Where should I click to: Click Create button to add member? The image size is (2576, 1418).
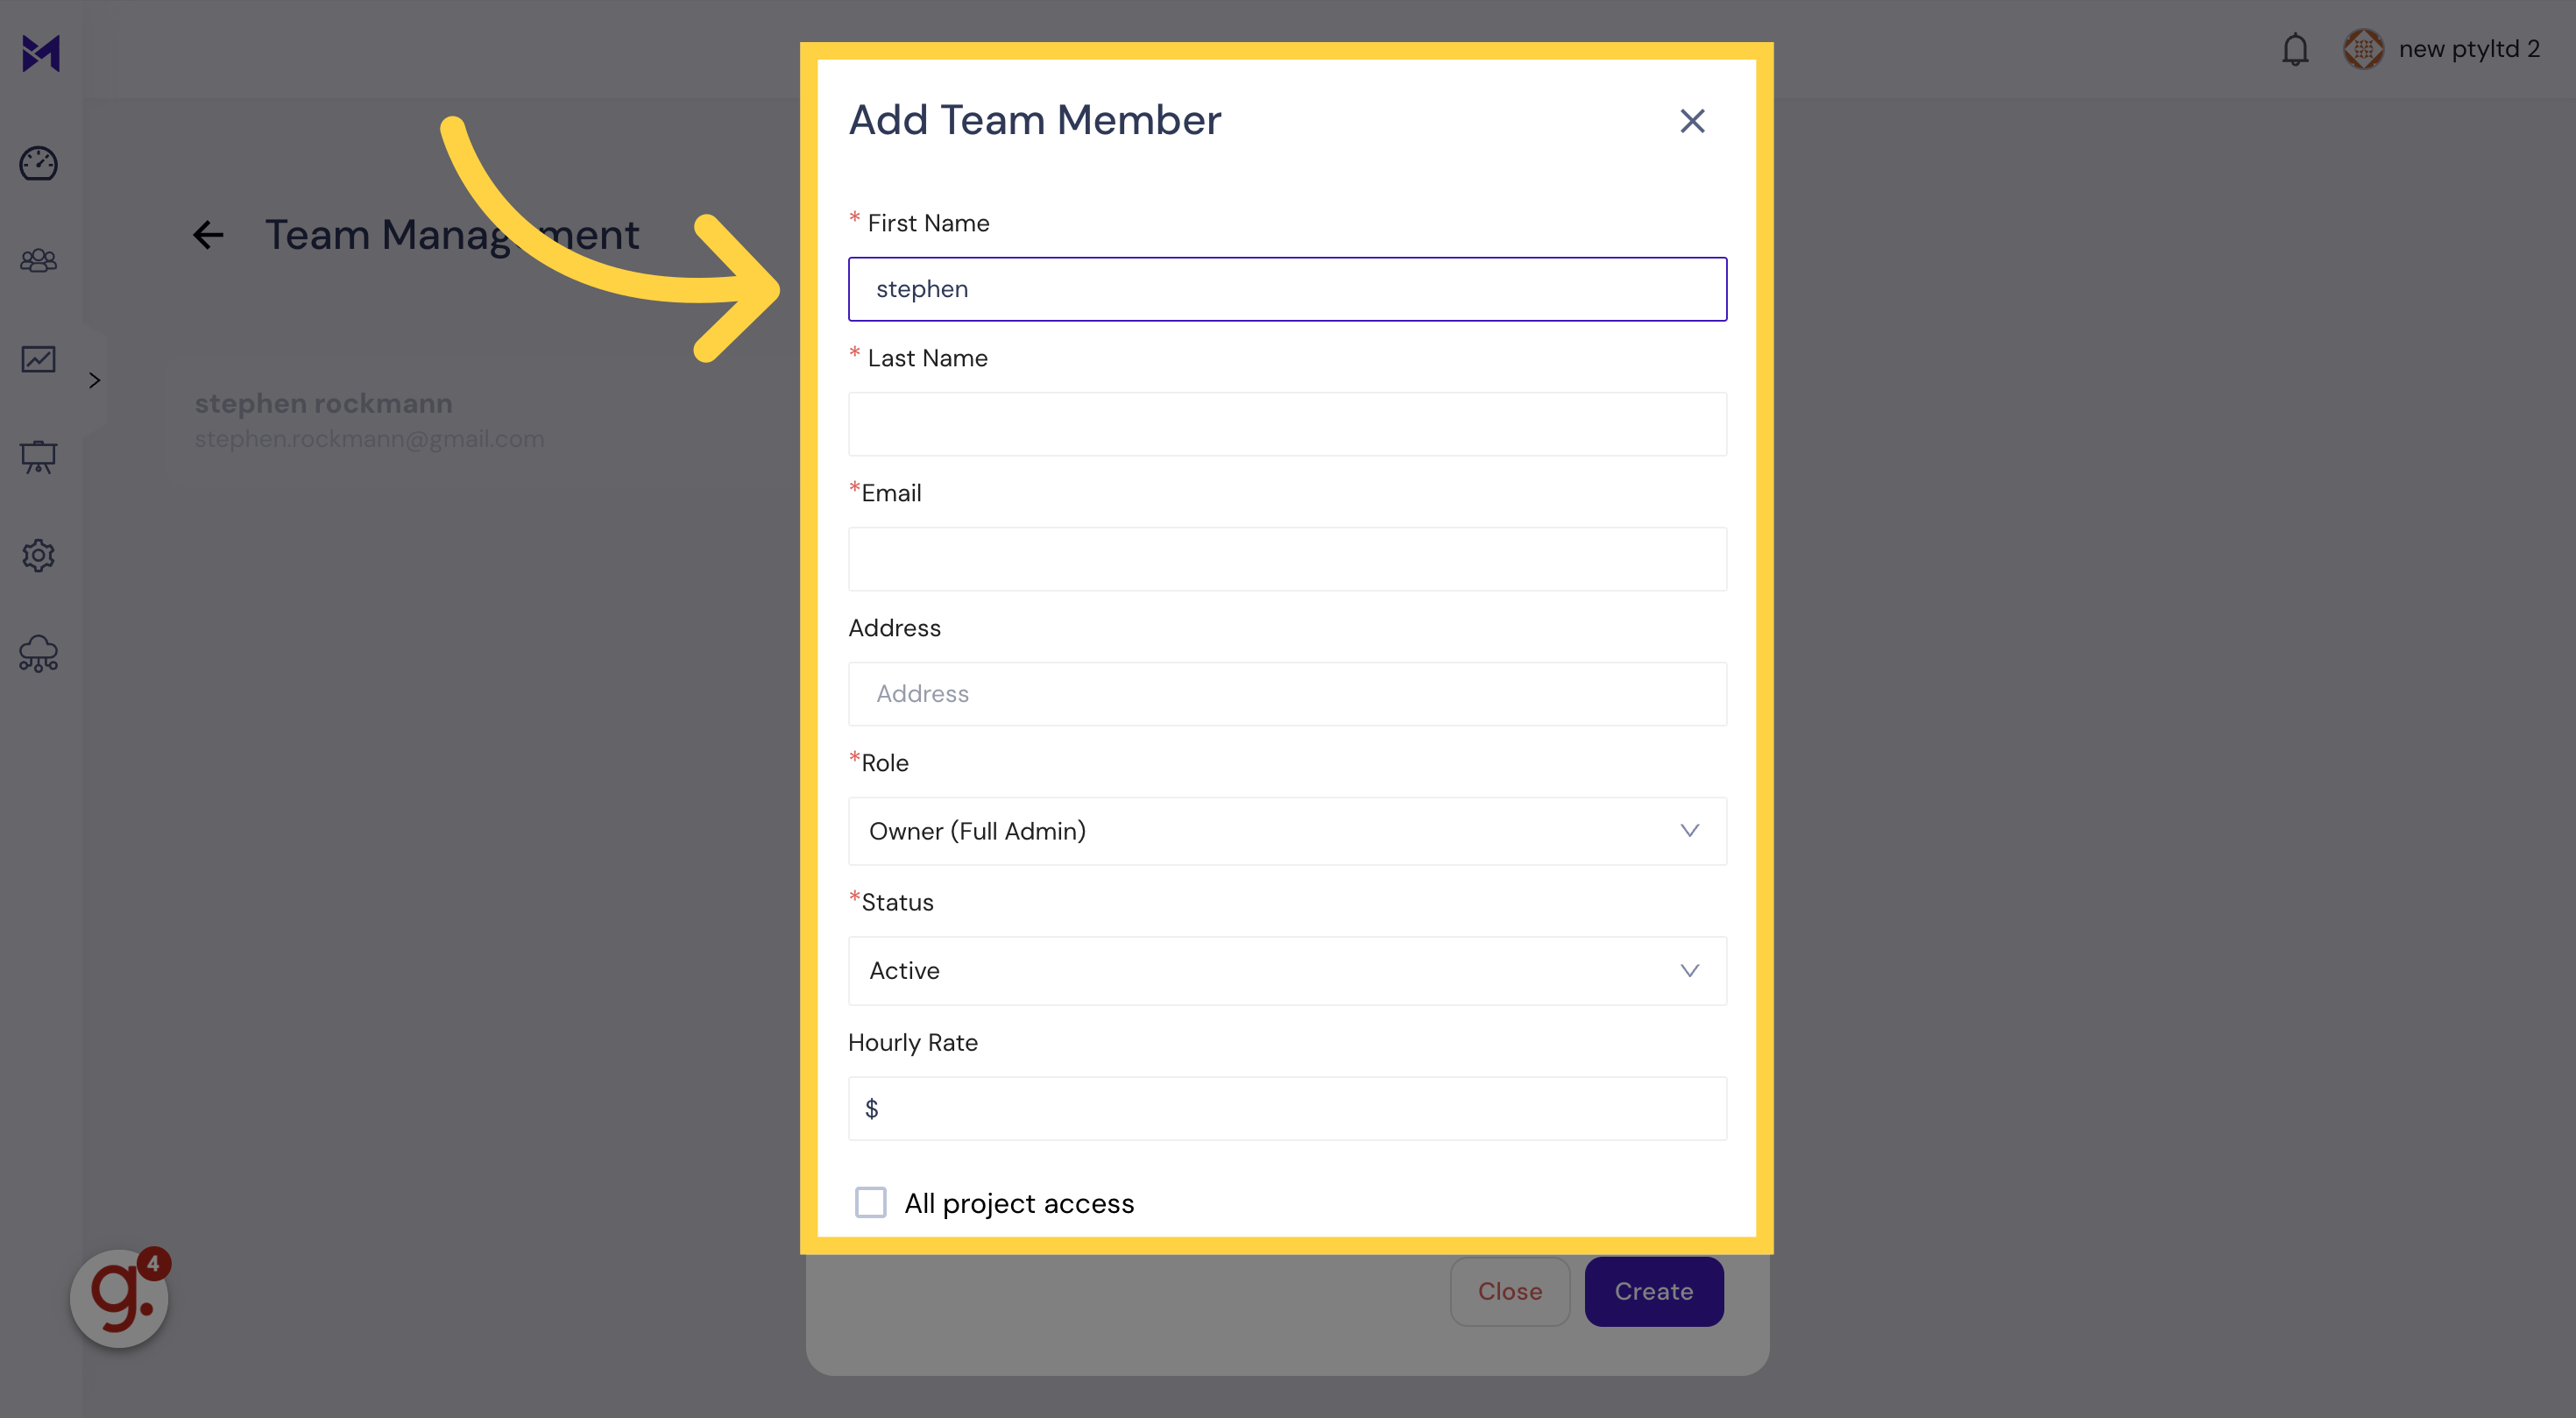point(1652,1291)
